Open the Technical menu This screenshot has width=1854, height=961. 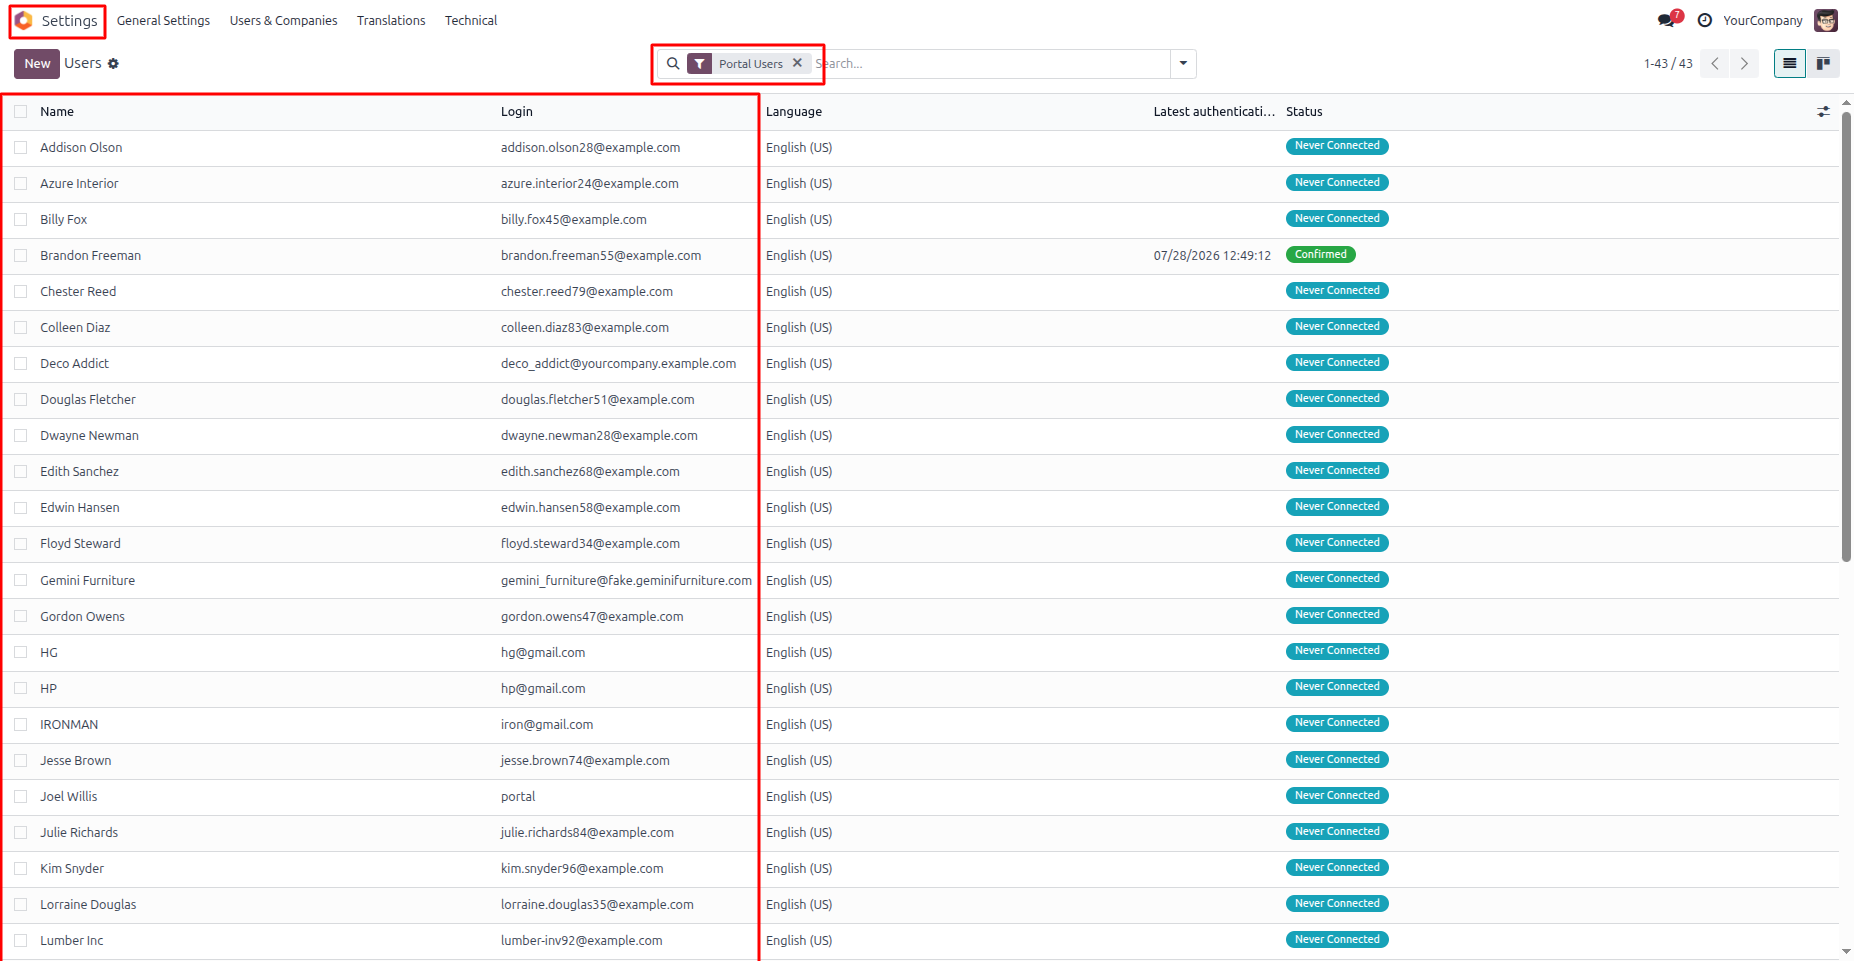coord(471,20)
